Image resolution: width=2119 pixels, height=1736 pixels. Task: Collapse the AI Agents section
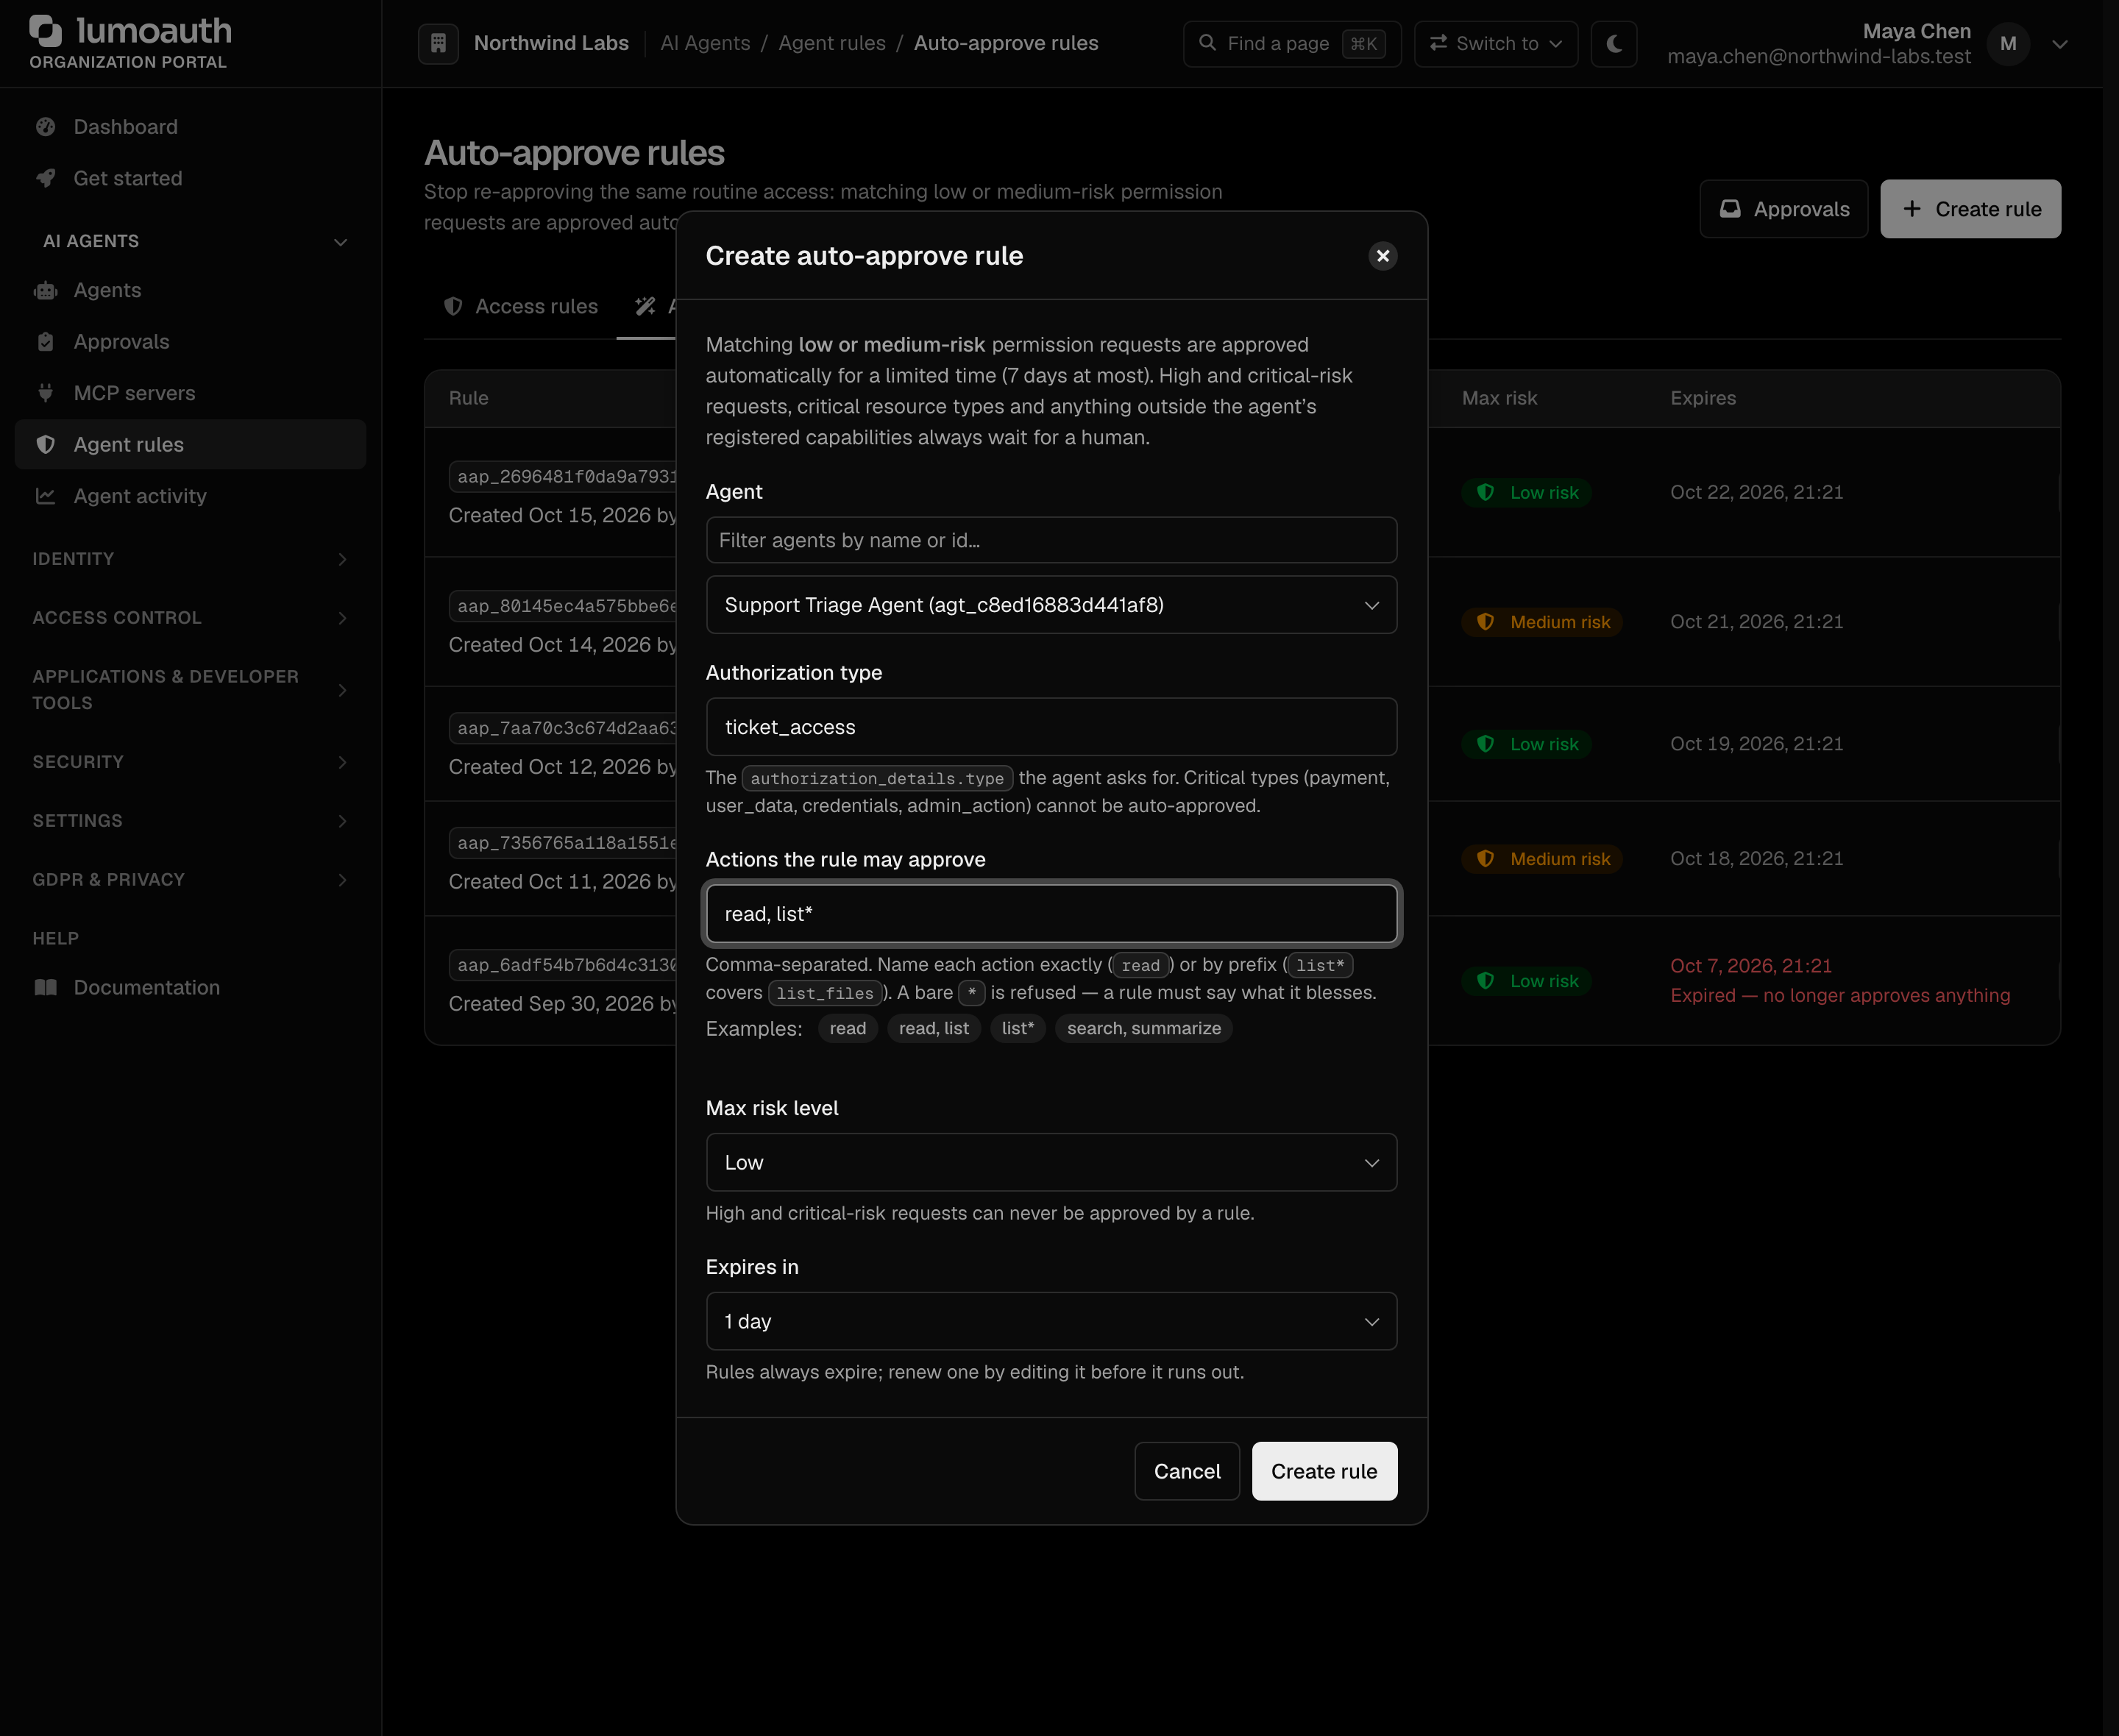click(340, 242)
